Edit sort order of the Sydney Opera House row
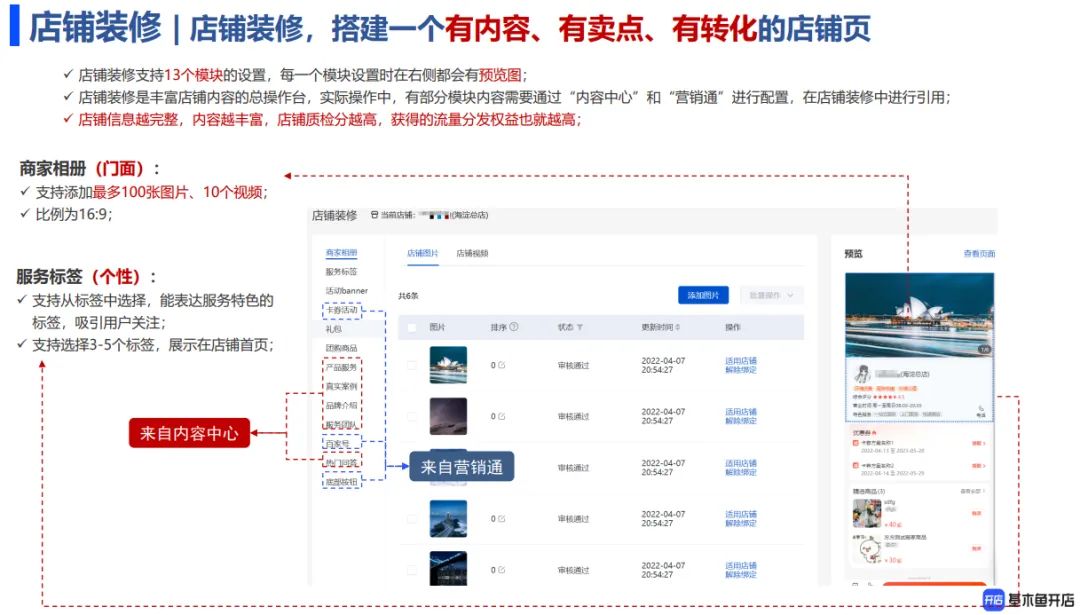 pos(502,365)
